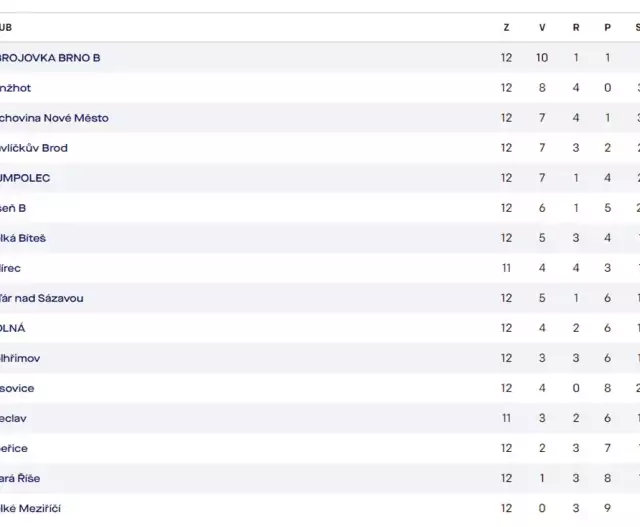The height and width of the screenshot is (527, 640).
Task: Click the OLNÁ club name
Action: point(12,328)
